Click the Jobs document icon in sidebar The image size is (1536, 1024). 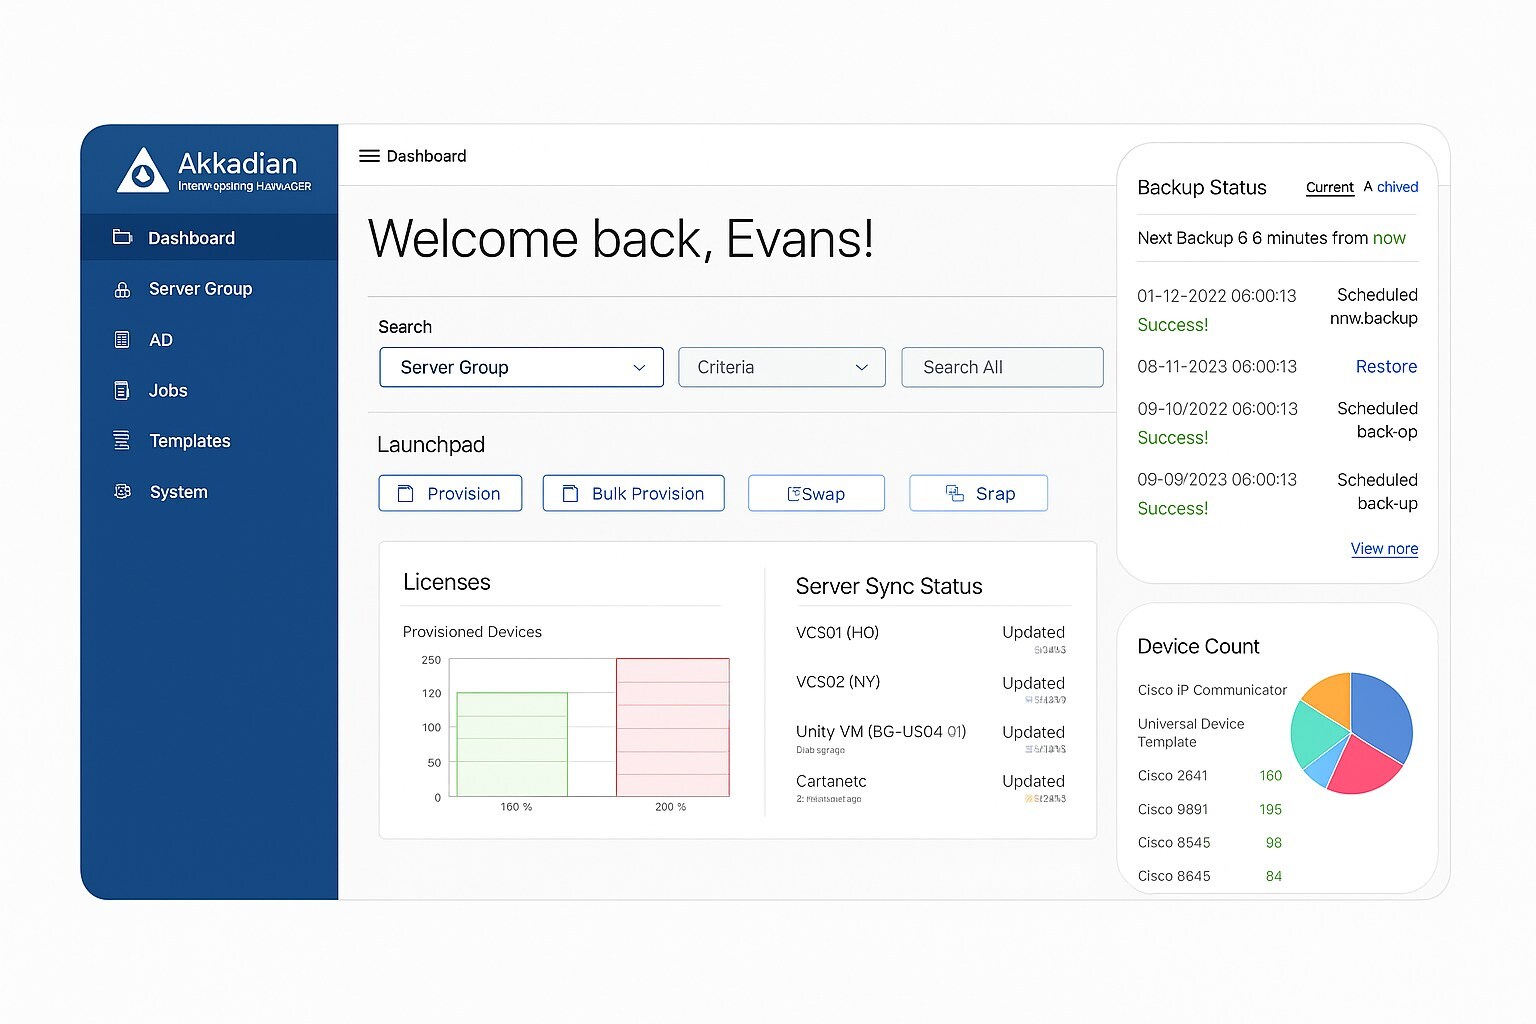(x=122, y=391)
